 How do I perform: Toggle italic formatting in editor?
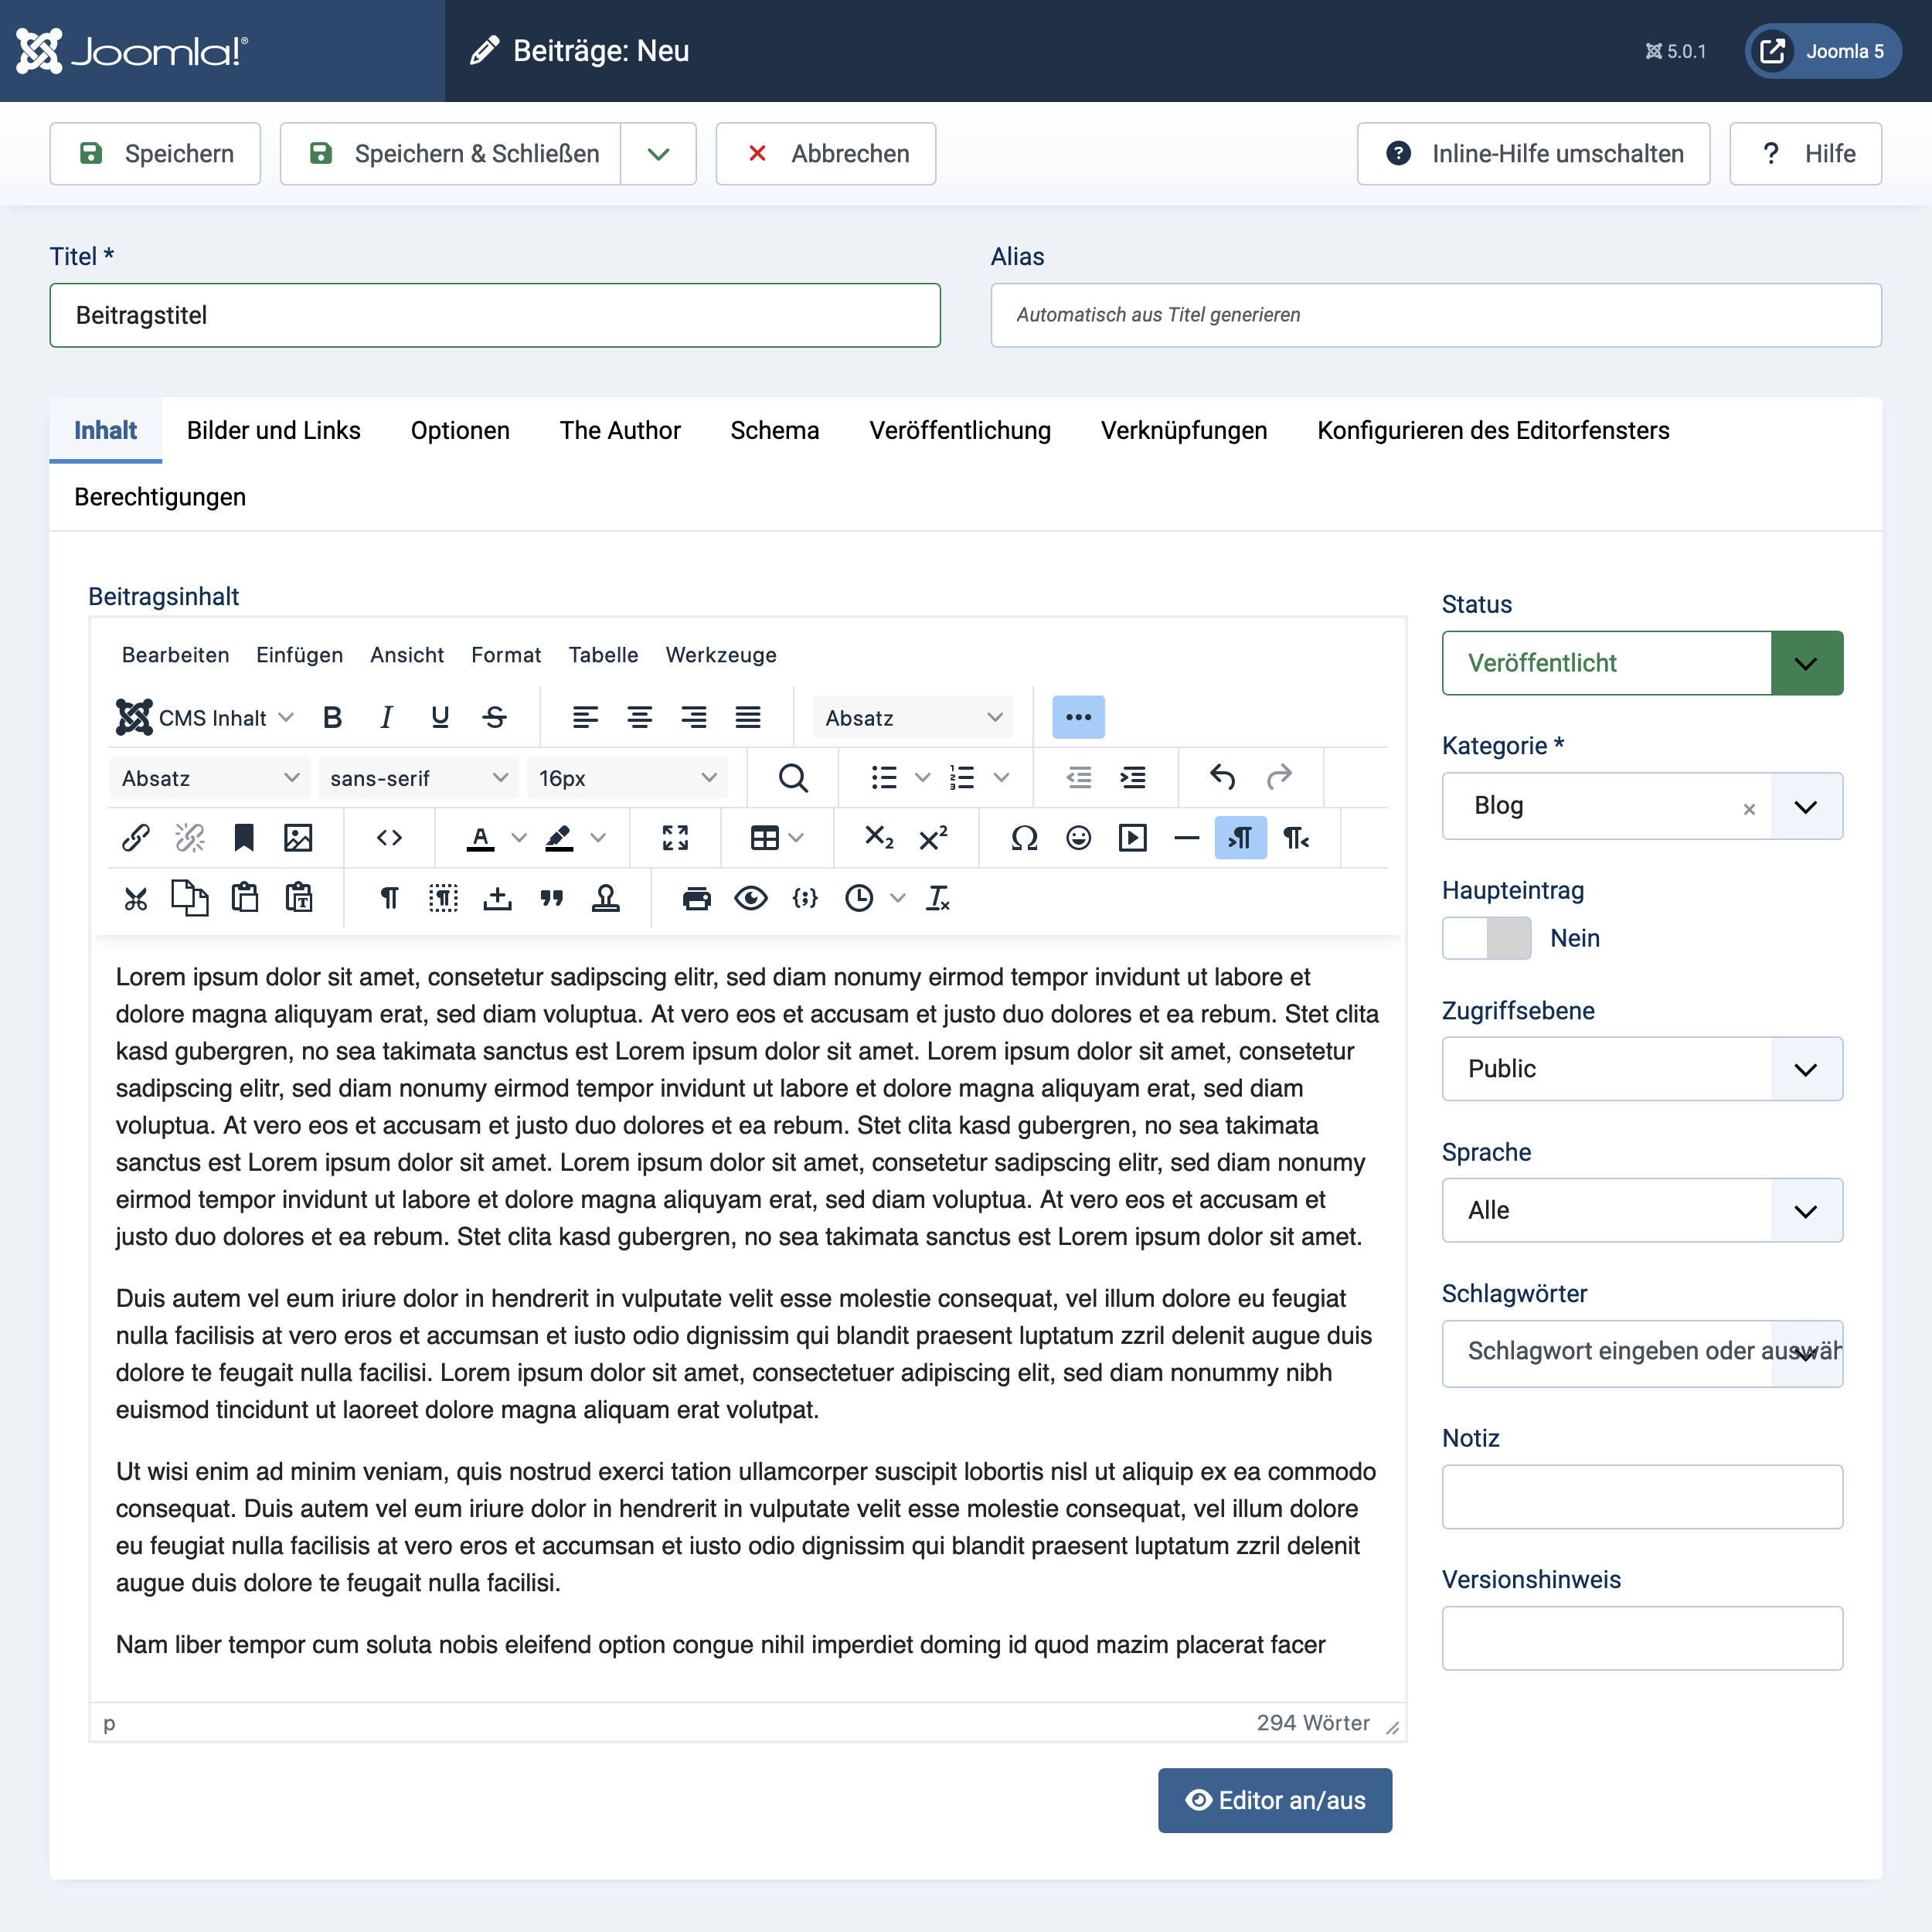click(386, 717)
